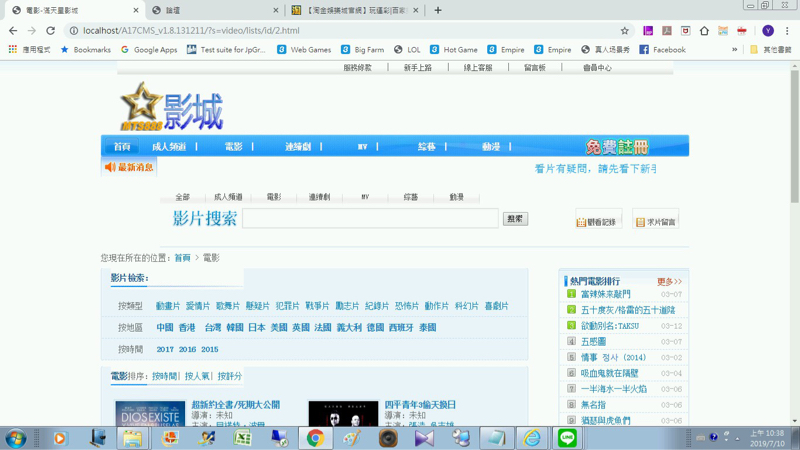Open the Windows Start button
This screenshot has width=800, height=450.
(x=15, y=438)
